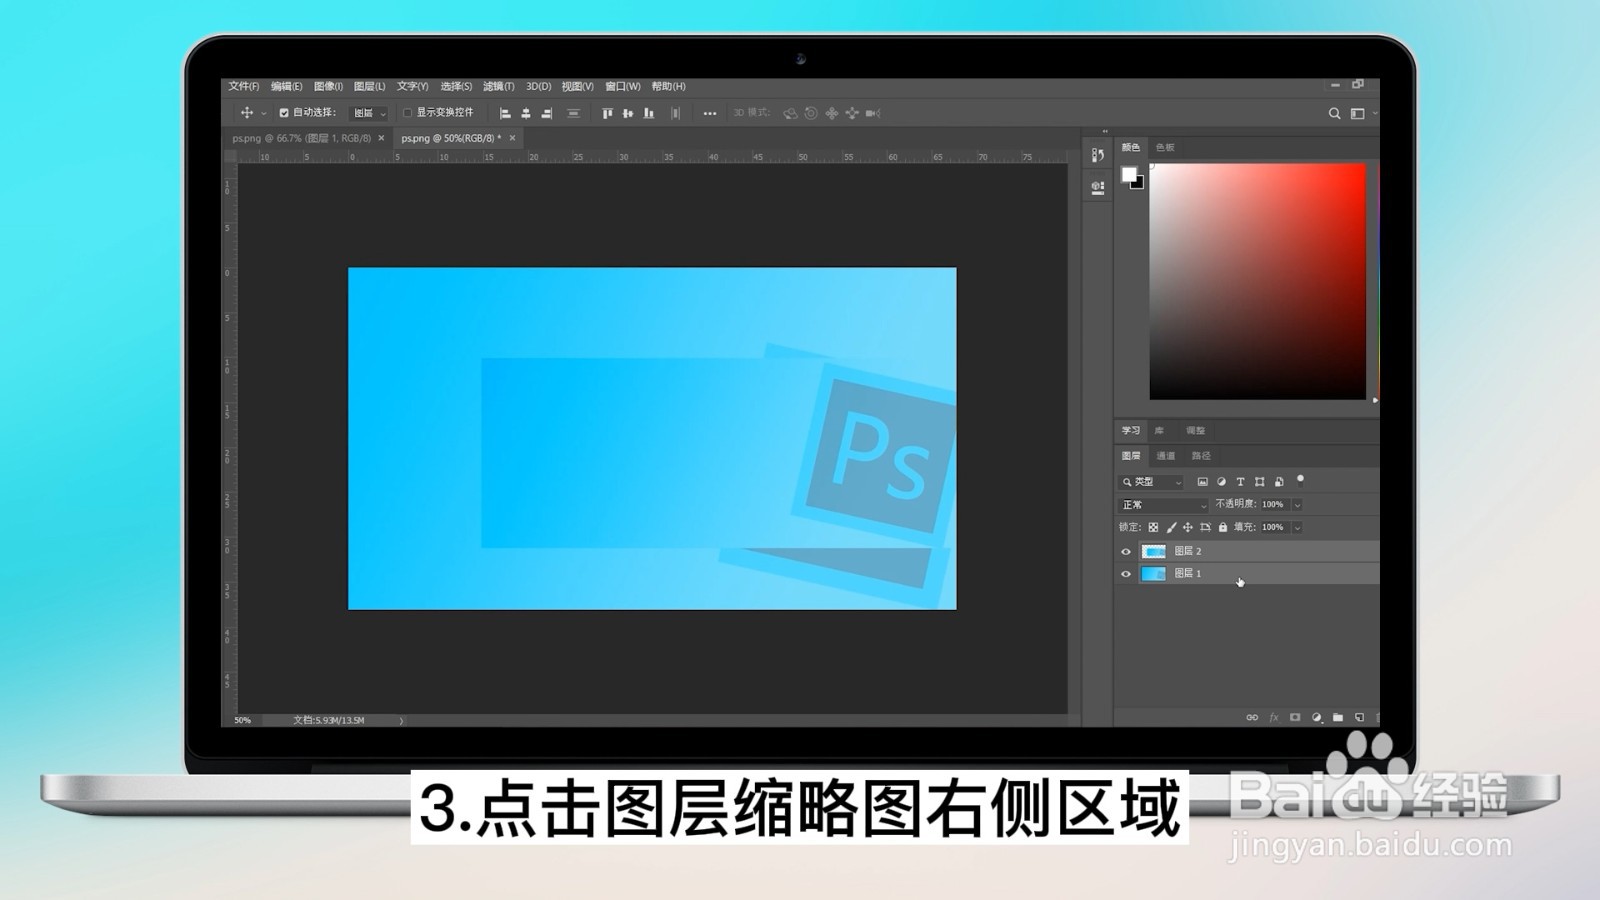This screenshot has width=1600, height=900.
Task: Expand the 不透明度 opacity slider arrow
Action: point(1297,505)
